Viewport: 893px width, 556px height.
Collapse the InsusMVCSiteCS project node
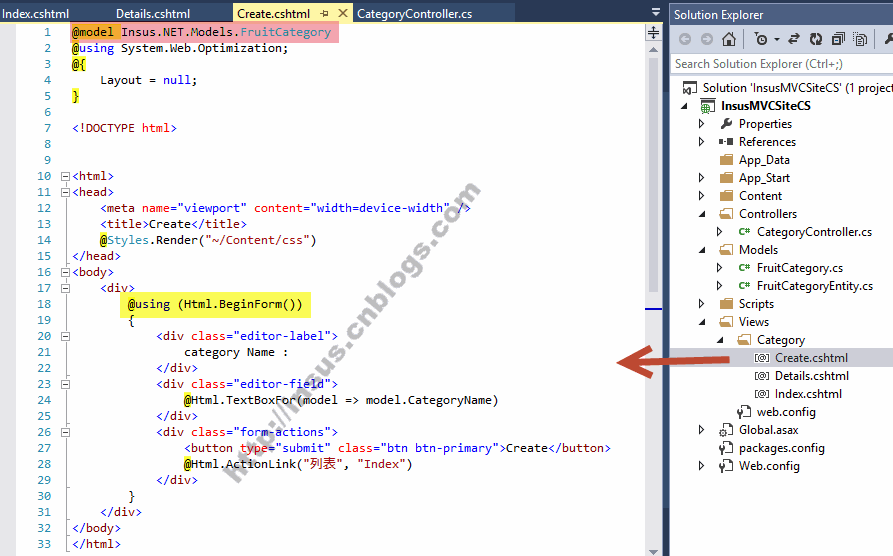(685, 106)
